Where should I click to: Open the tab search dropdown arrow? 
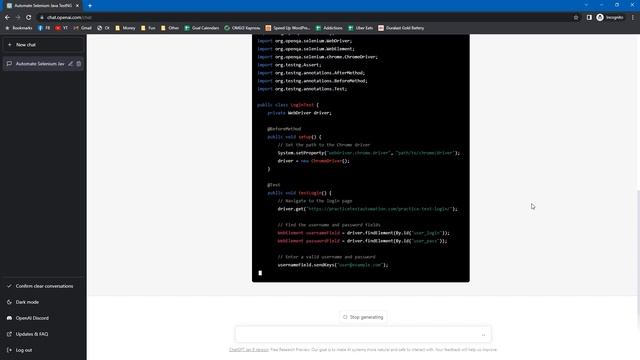tap(586, 5)
